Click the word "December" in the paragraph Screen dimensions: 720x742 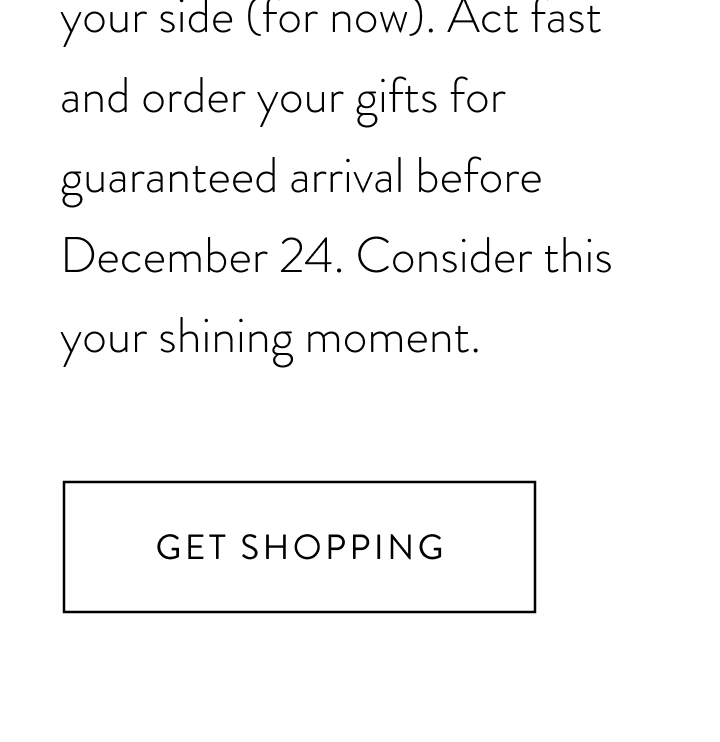click(x=165, y=256)
